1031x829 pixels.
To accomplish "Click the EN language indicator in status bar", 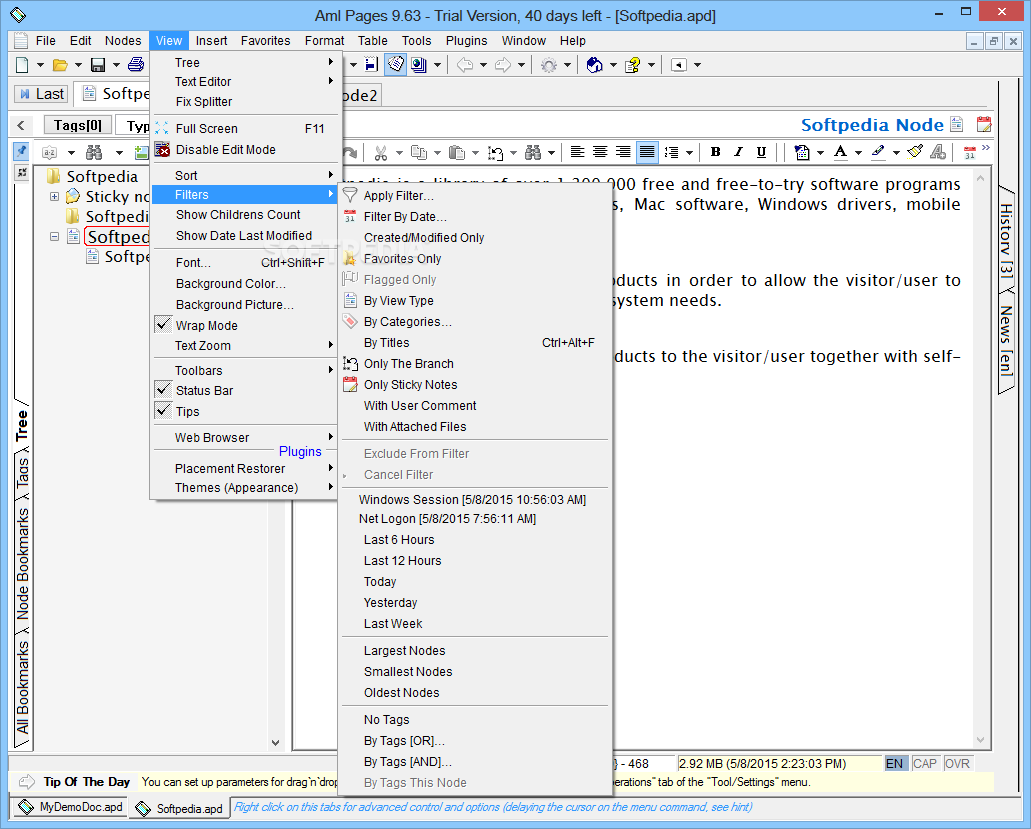I will click(895, 763).
